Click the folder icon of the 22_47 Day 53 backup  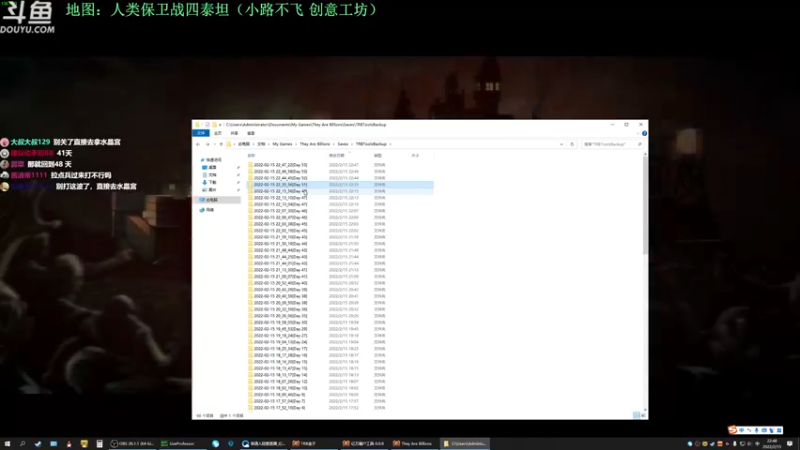(250, 165)
